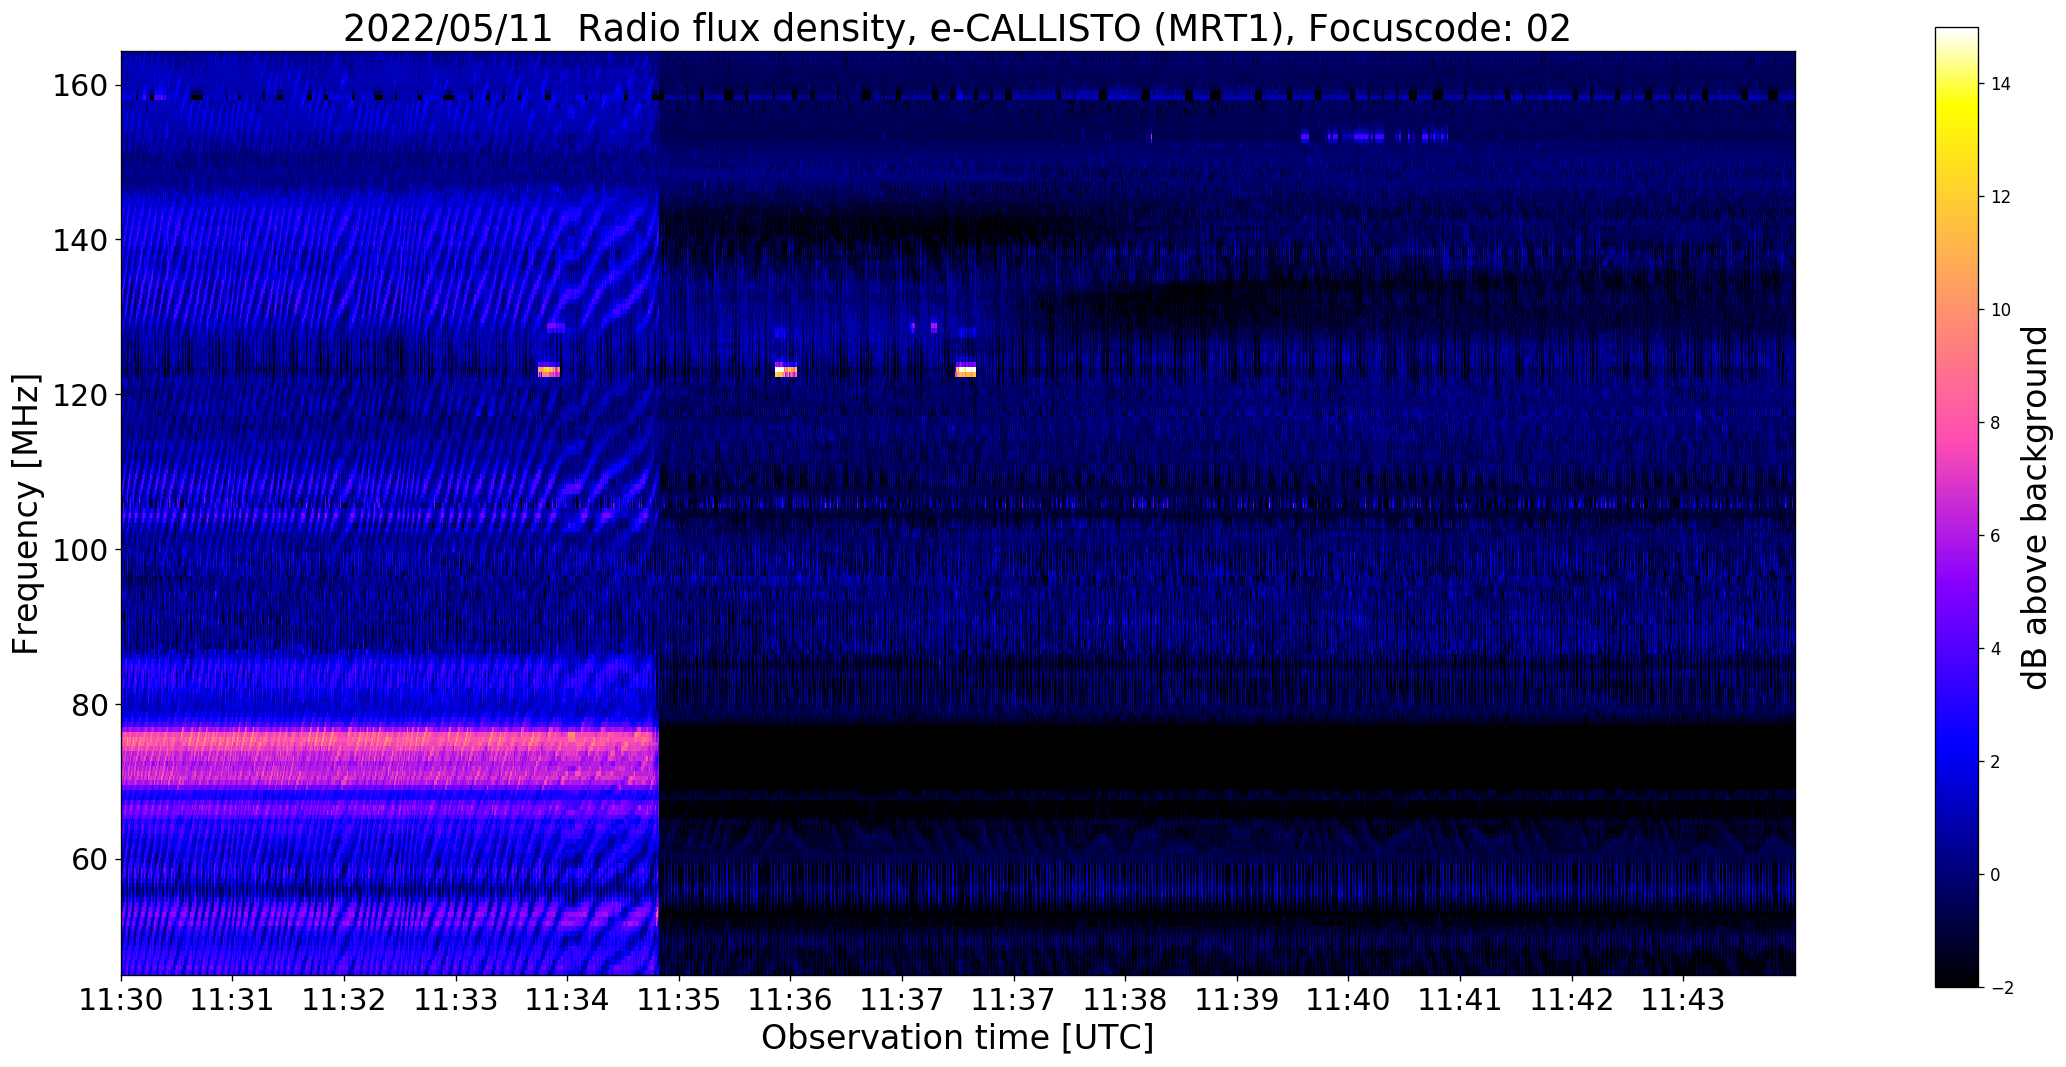Image resolution: width=2066 pixels, height=1067 pixels.
Task: Click the plot title mentioning e-CALLISTO (MRT1)
Action: (x=957, y=28)
